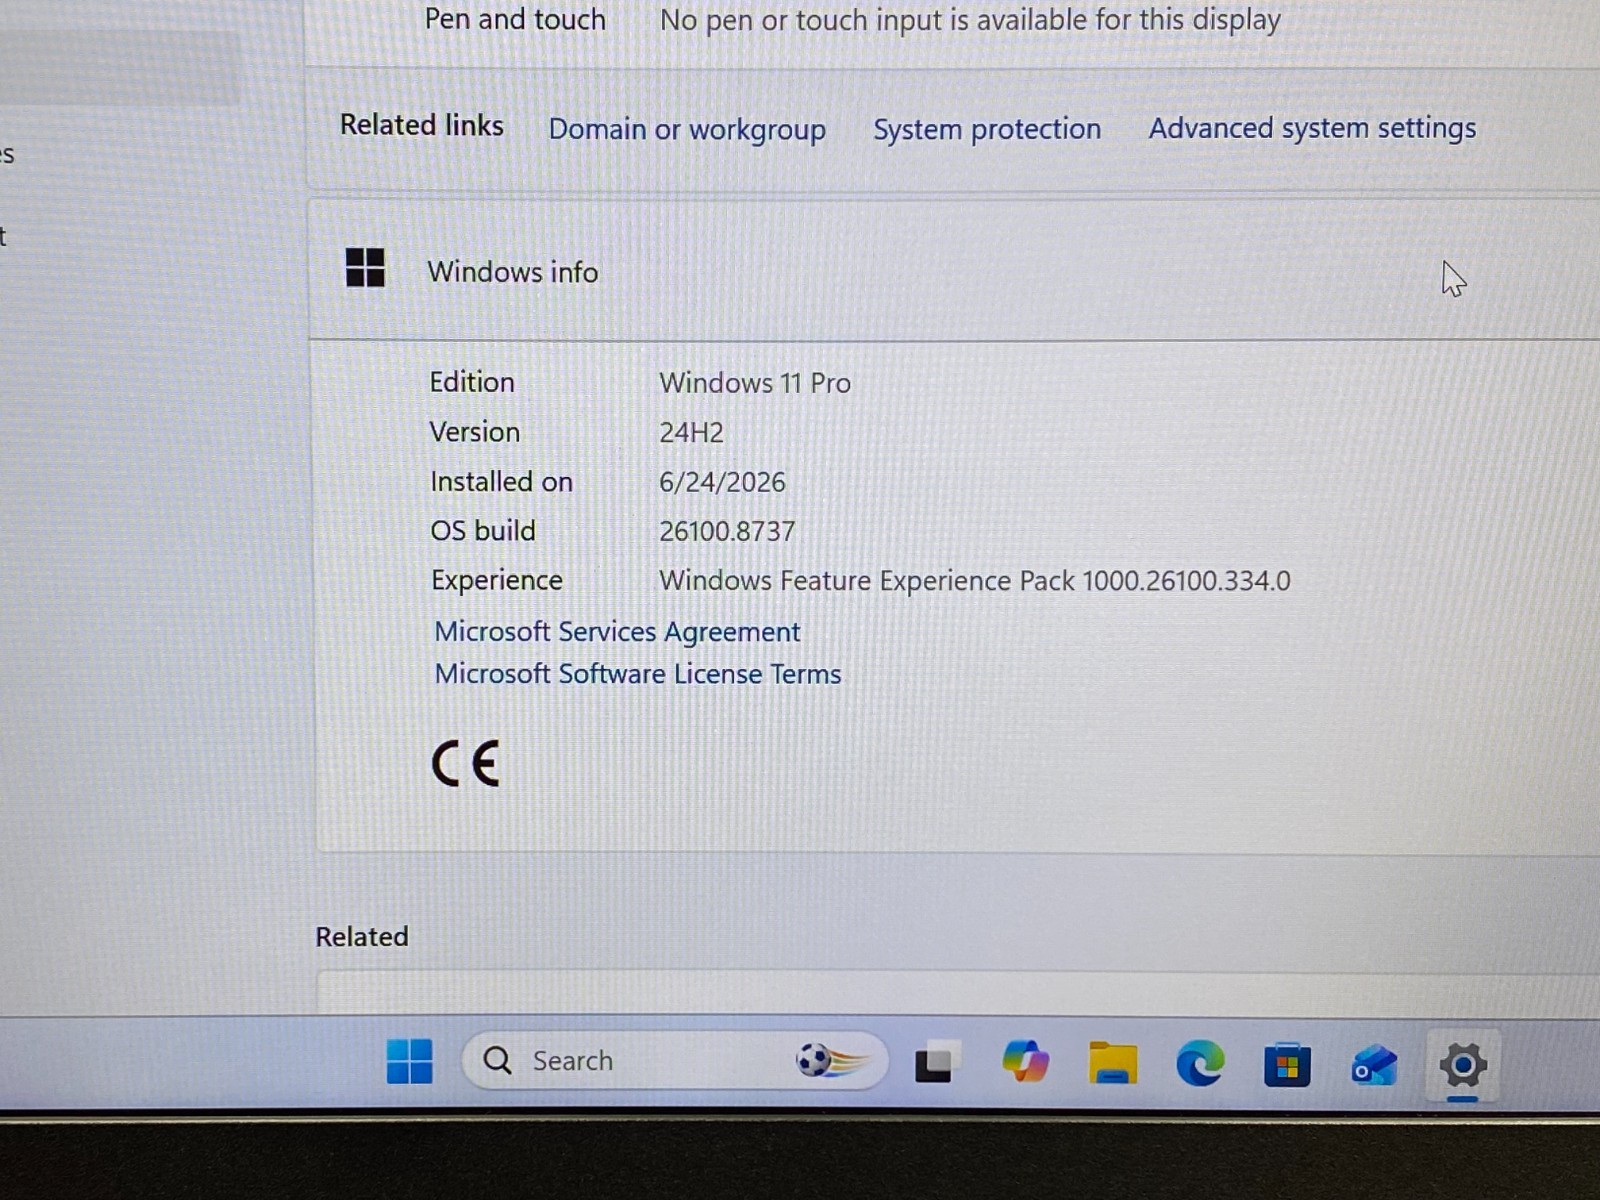
Task: Click the OS build label
Action: pos(483,531)
